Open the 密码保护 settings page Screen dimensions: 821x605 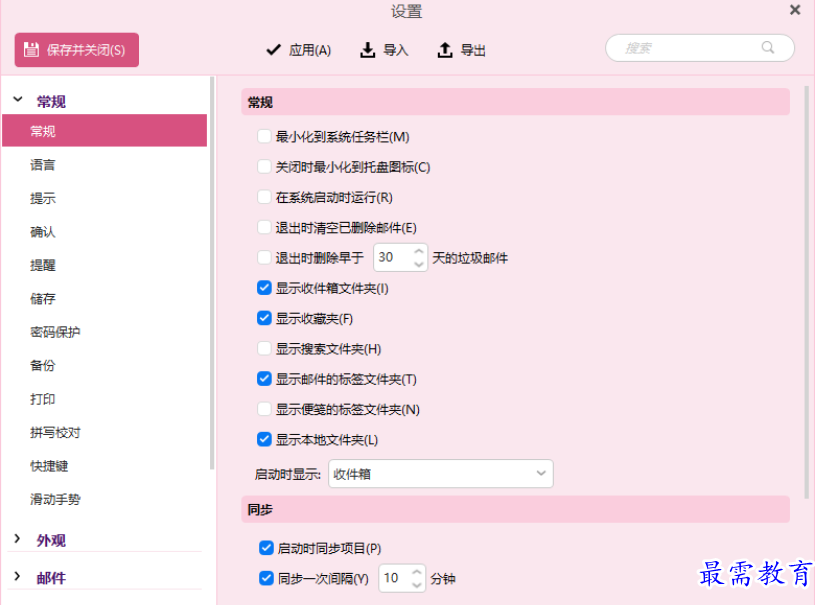click(x=55, y=332)
